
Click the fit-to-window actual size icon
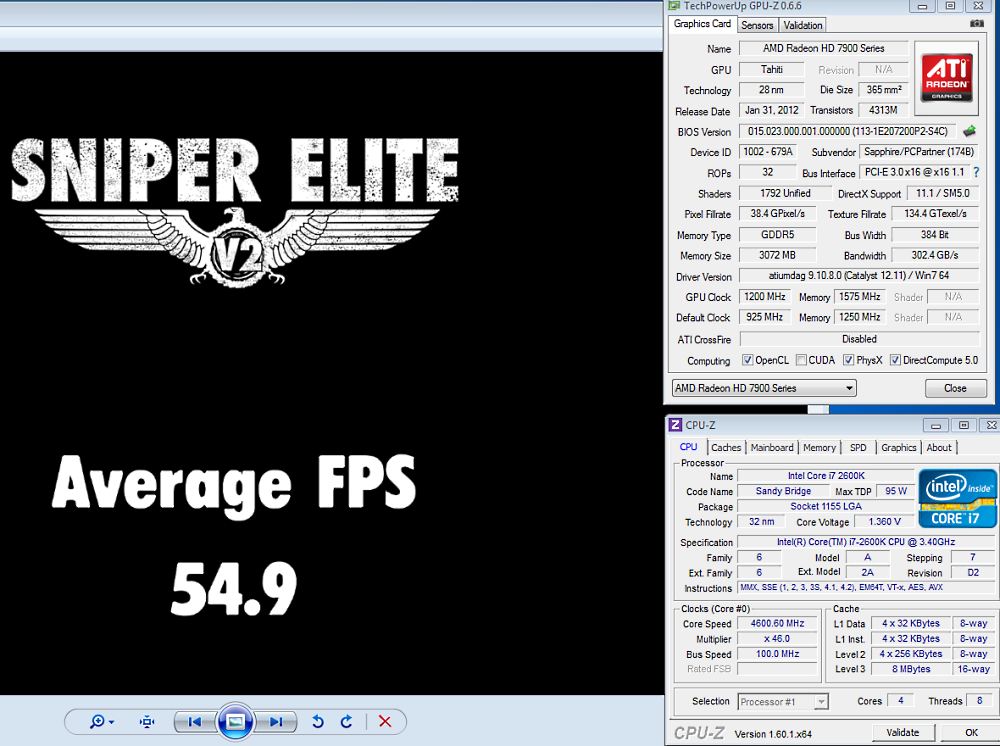[x=147, y=721]
